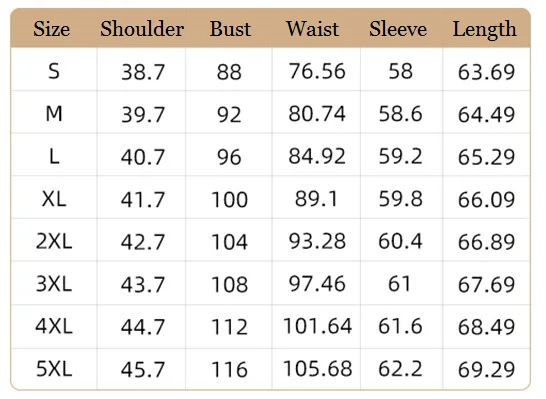The height and width of the screenshot is (399, 546).
Task: Click length value 67.69
Action: tap(486, 285)
